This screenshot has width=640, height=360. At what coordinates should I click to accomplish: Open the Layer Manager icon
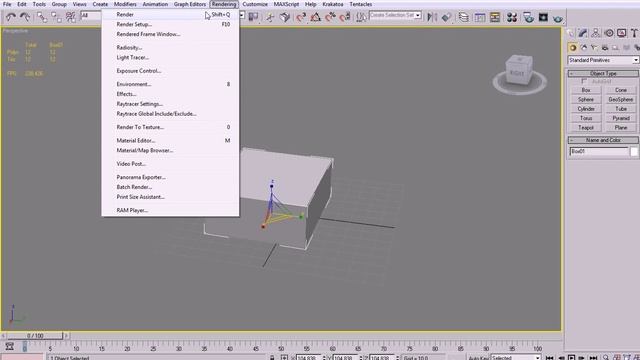pyautogui.click(x=463, y=17)
